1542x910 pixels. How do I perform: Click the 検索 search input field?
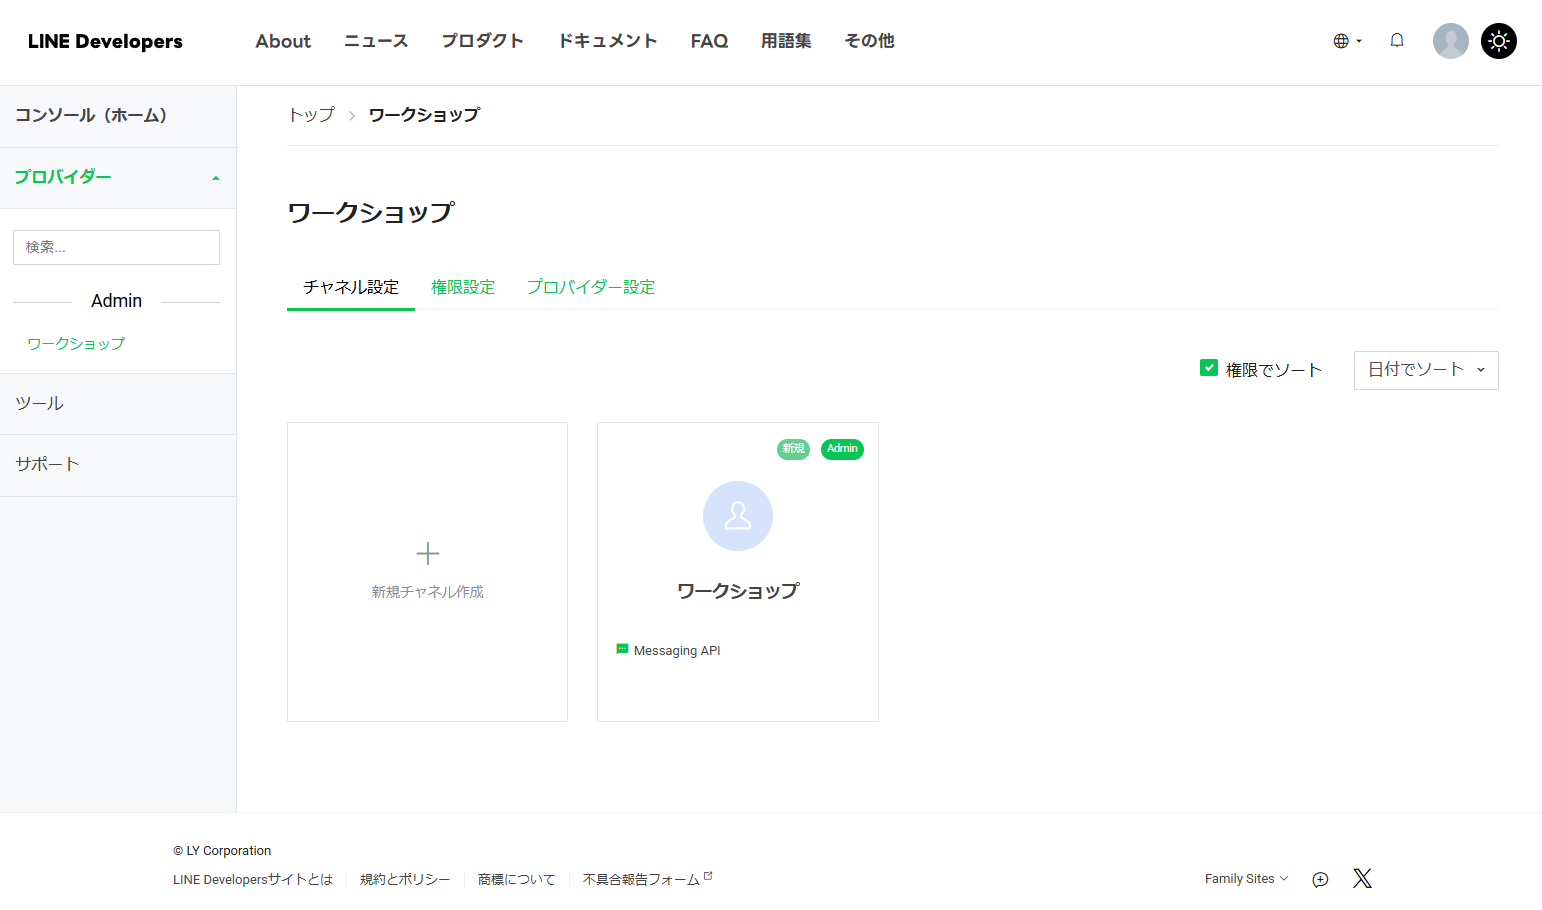tap(116, 246)
